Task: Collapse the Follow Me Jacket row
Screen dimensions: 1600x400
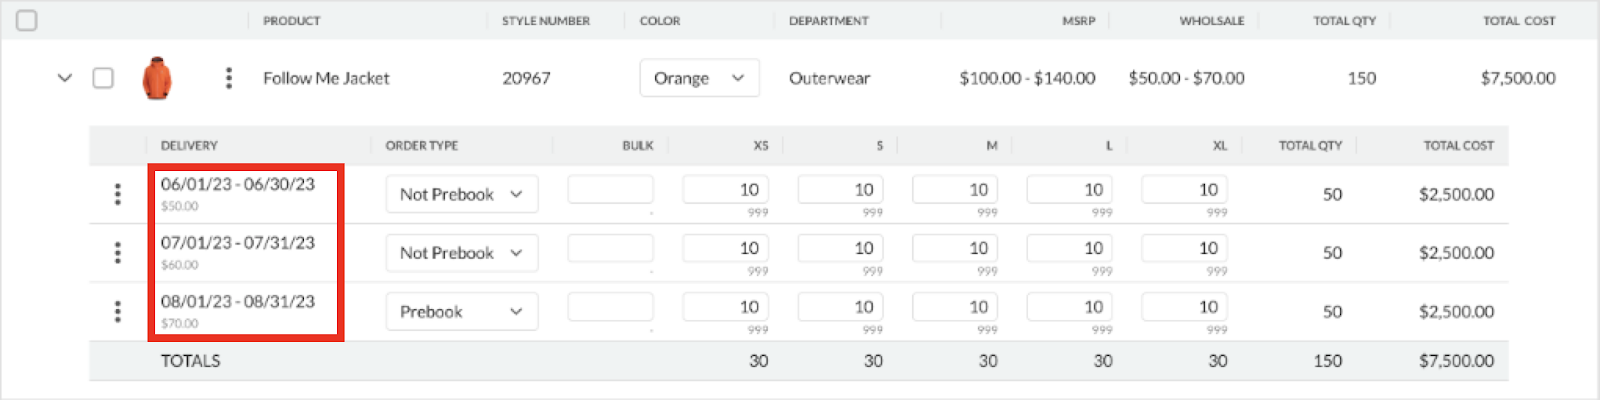Action: 65,78
